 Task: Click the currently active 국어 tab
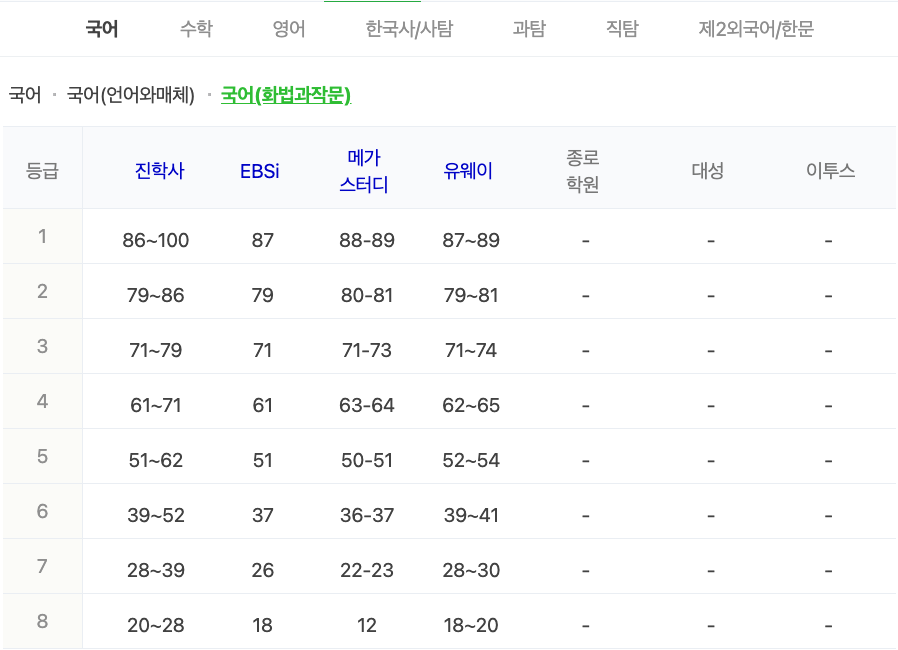tap(100, 29)
